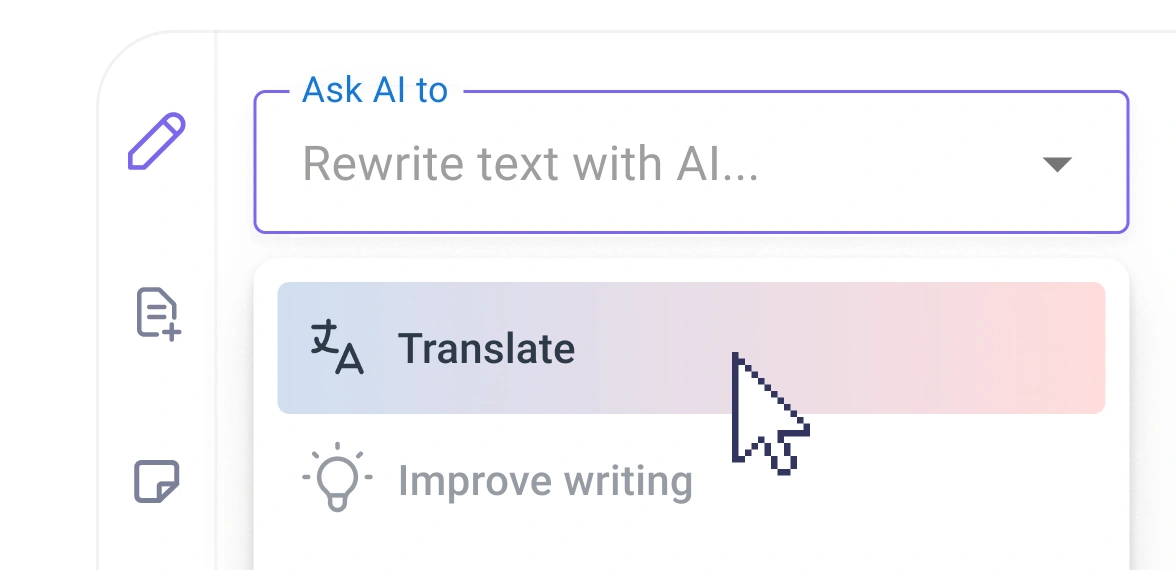Click blank area inside the Ask AI field
This screenshot has width=1176, height=570.
[x=900, y=164]
